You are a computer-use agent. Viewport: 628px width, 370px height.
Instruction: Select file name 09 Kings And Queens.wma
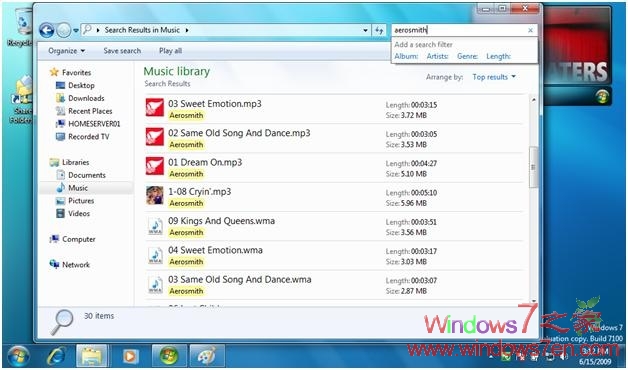tap(221, 221)
